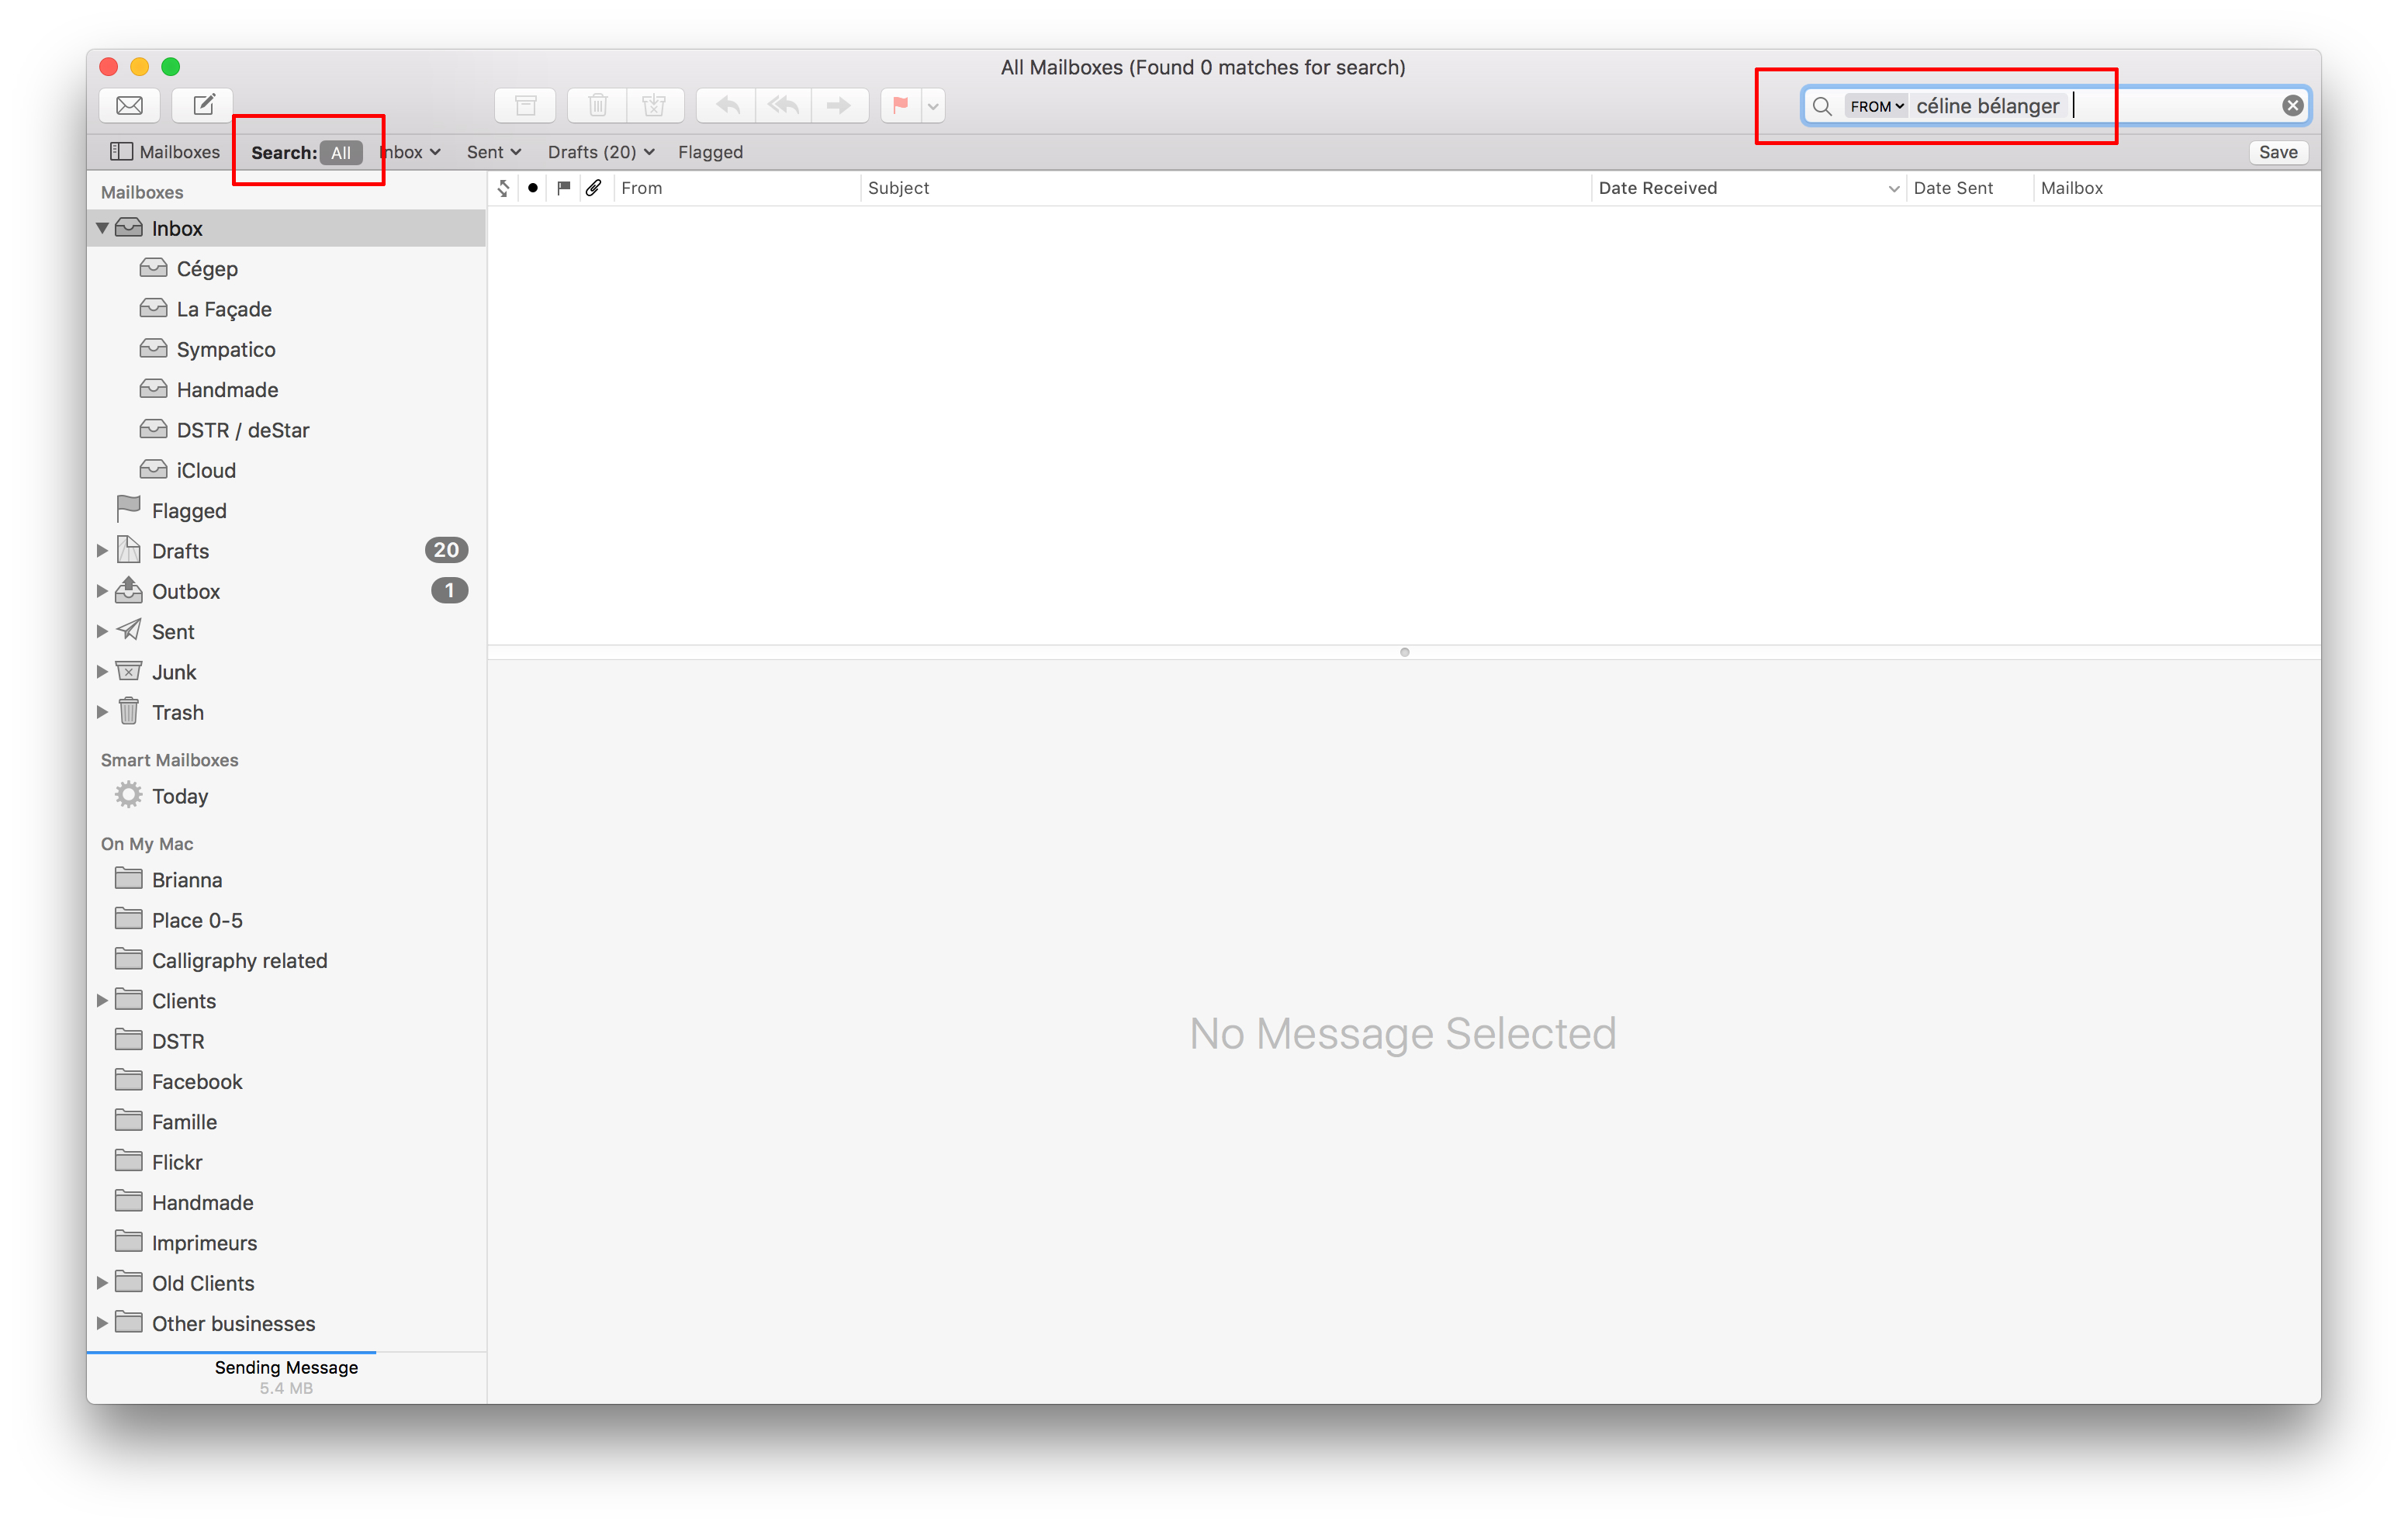
Task: Click the Forward arrow icon
Action: point(839,105)
